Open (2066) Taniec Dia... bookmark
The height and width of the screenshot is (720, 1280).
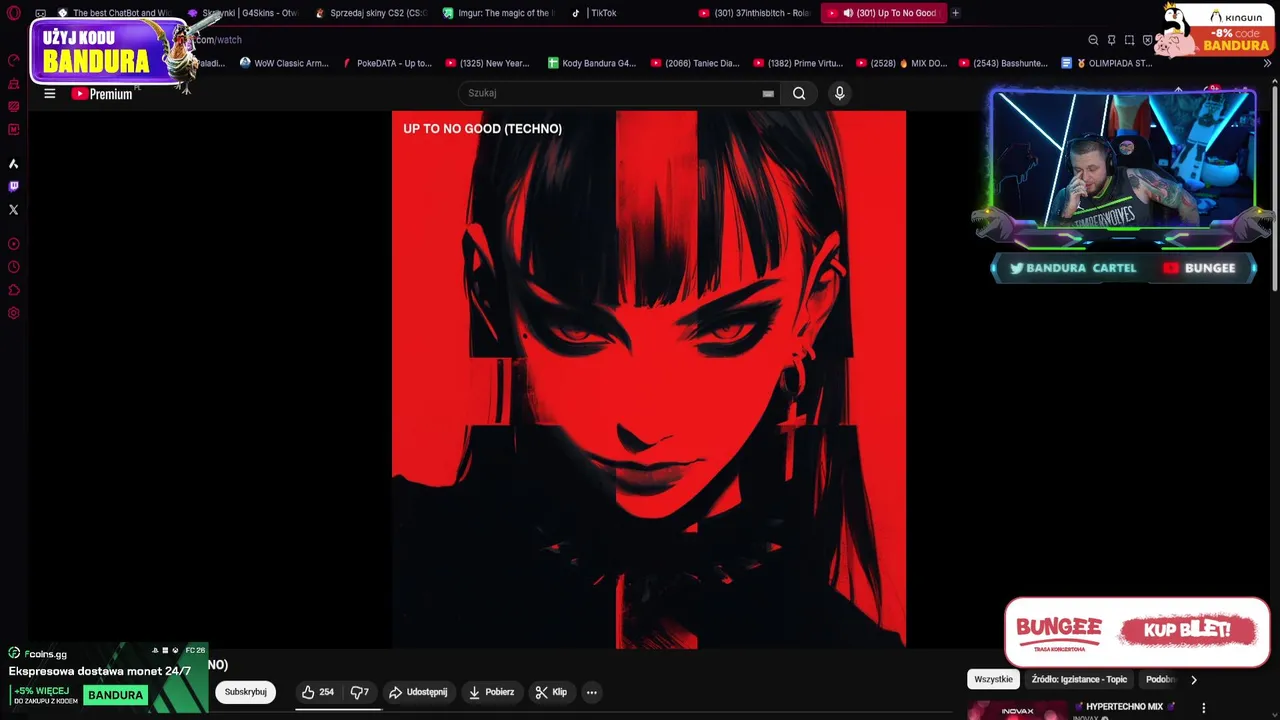(695, 63)
